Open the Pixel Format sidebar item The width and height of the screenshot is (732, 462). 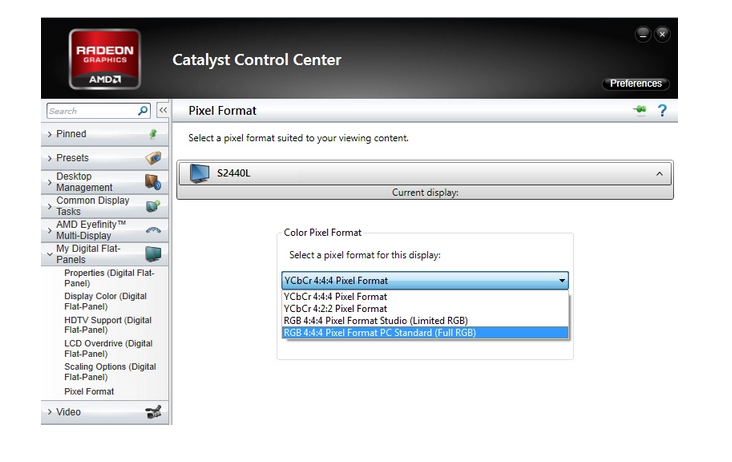pyautogui.click(x=89, y=392)
